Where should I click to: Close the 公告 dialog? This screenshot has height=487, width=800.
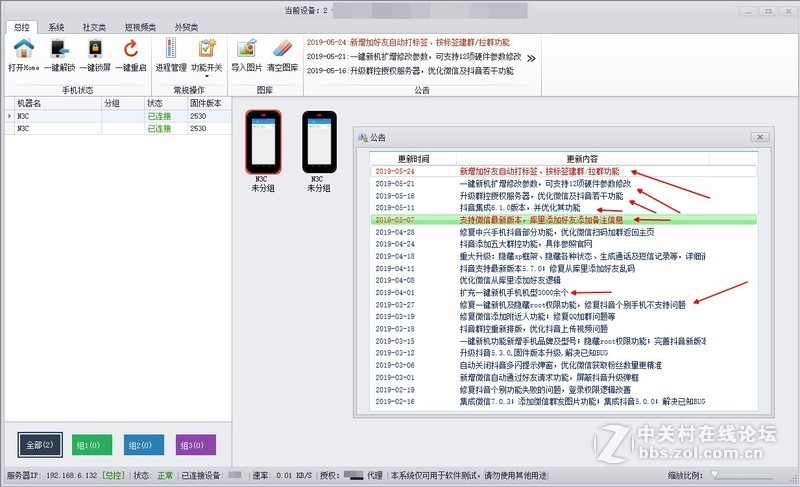760,137
